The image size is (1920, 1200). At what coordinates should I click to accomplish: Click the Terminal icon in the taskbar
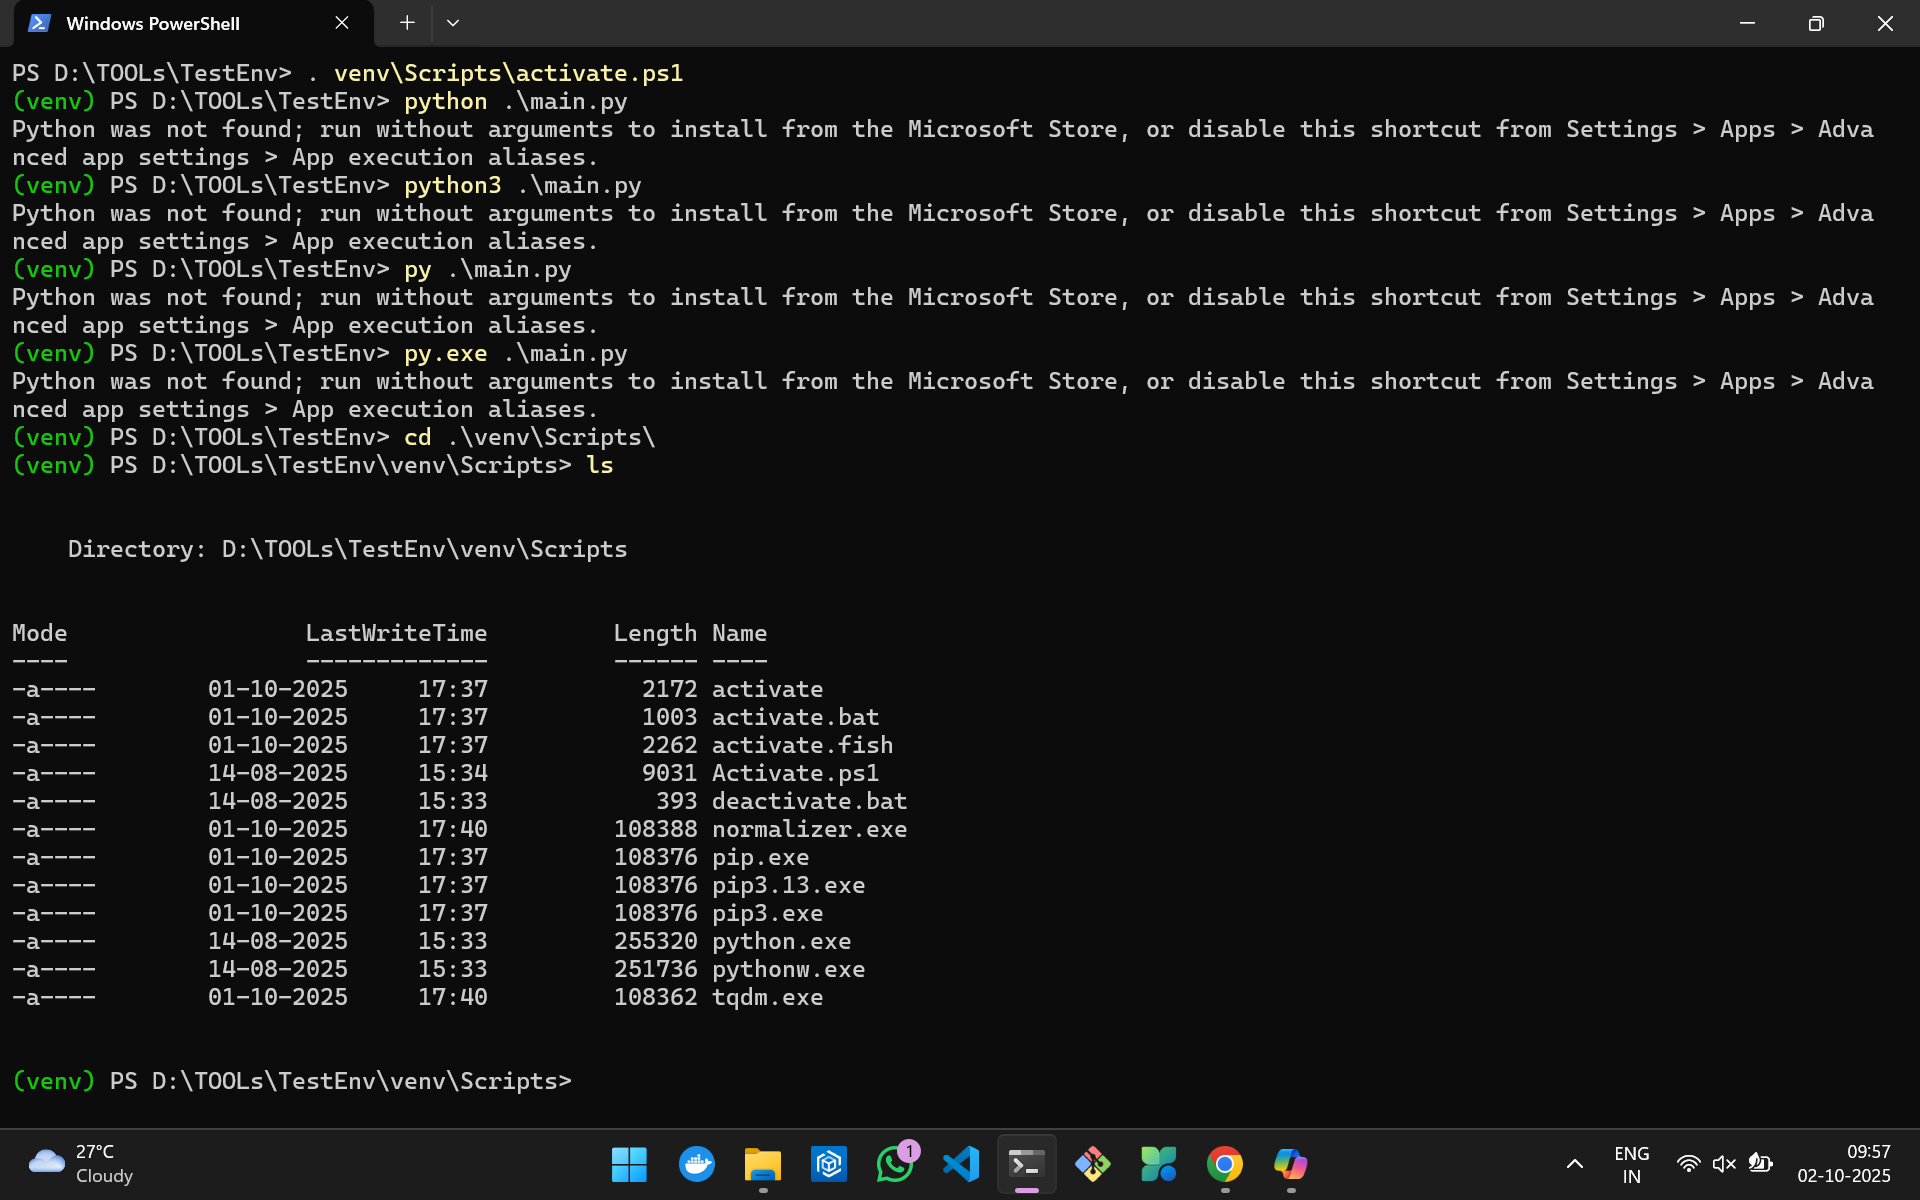(x=1026, y=1164)
